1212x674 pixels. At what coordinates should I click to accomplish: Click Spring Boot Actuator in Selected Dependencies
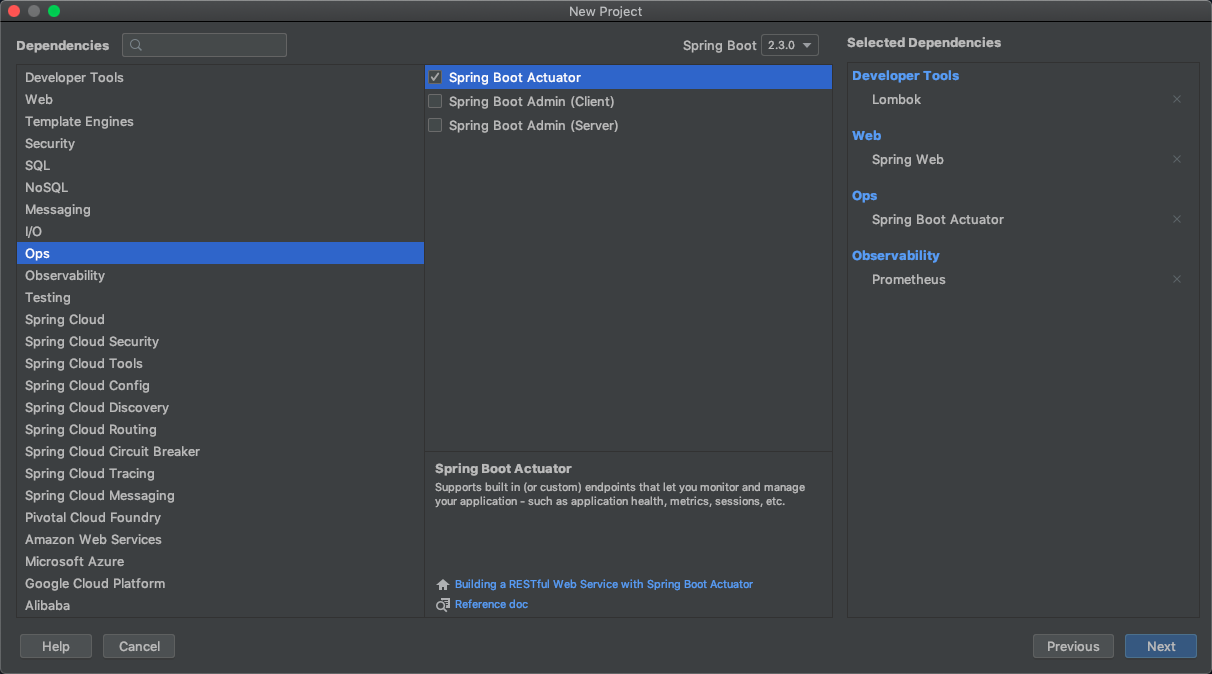pyautogui.click(x=938, y=219)
